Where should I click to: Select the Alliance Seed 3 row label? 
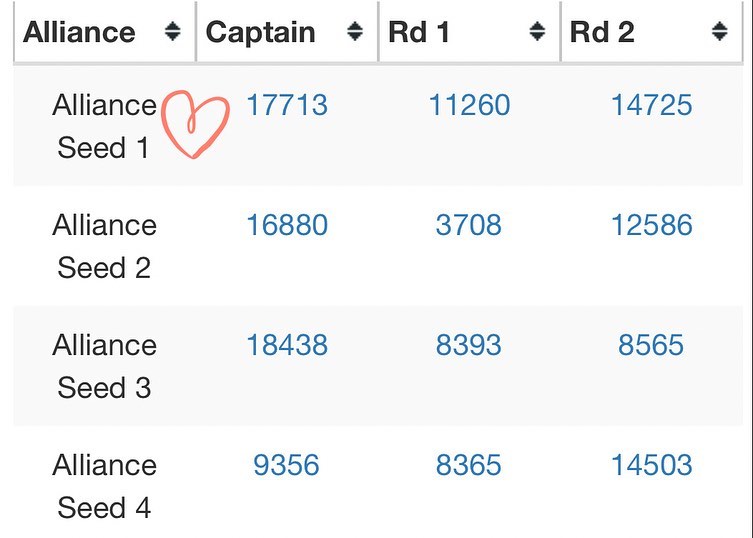pyautogui.click(x=104, y=366)
